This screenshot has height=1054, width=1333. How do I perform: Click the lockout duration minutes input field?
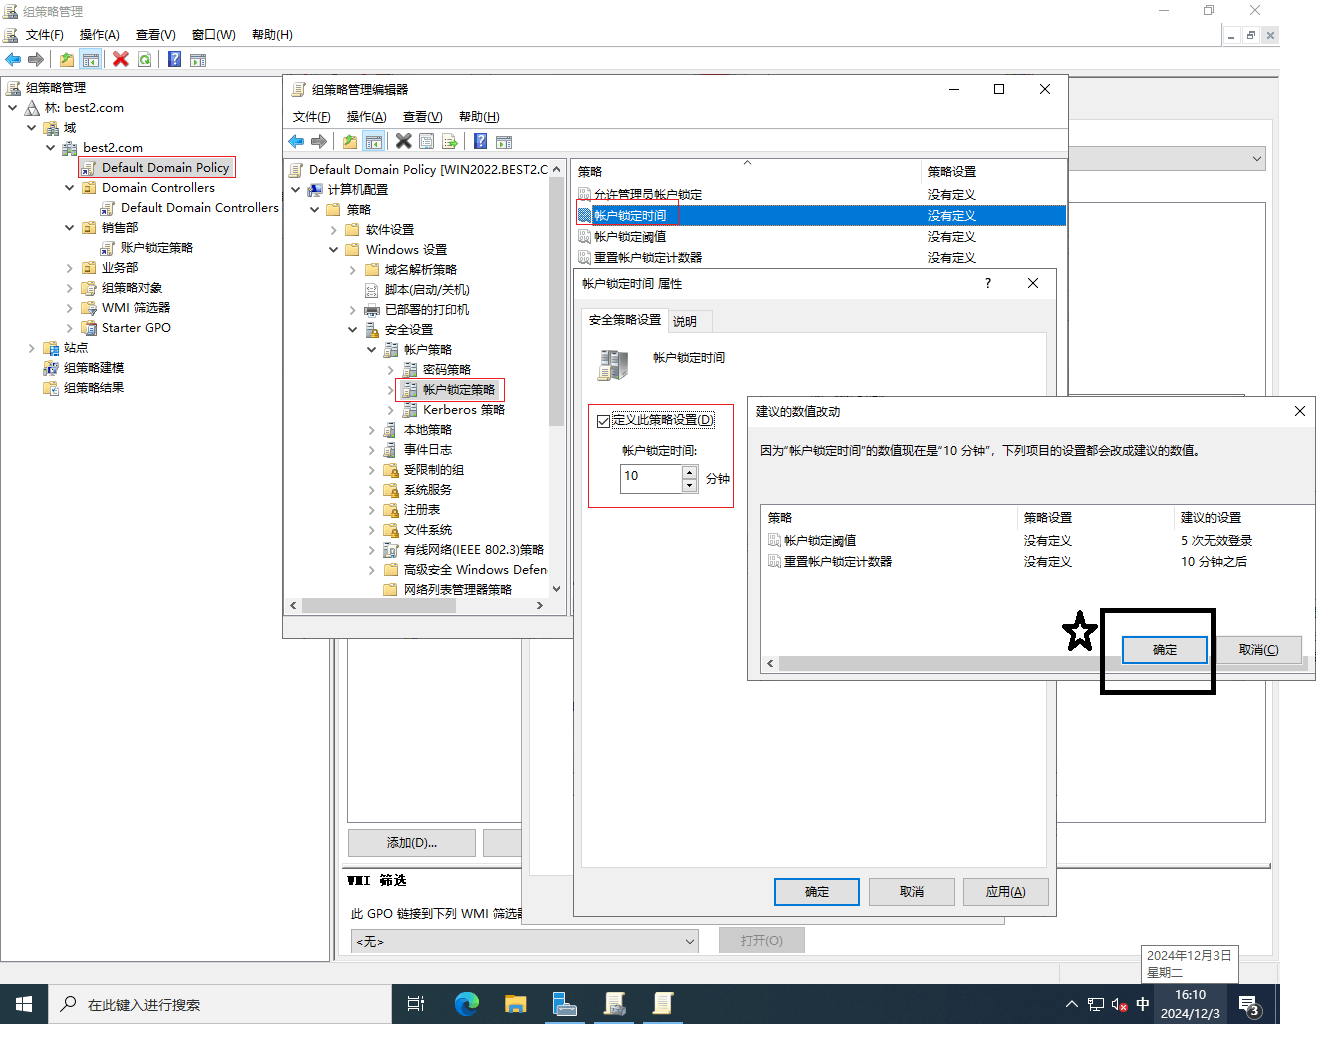point(651,479)
